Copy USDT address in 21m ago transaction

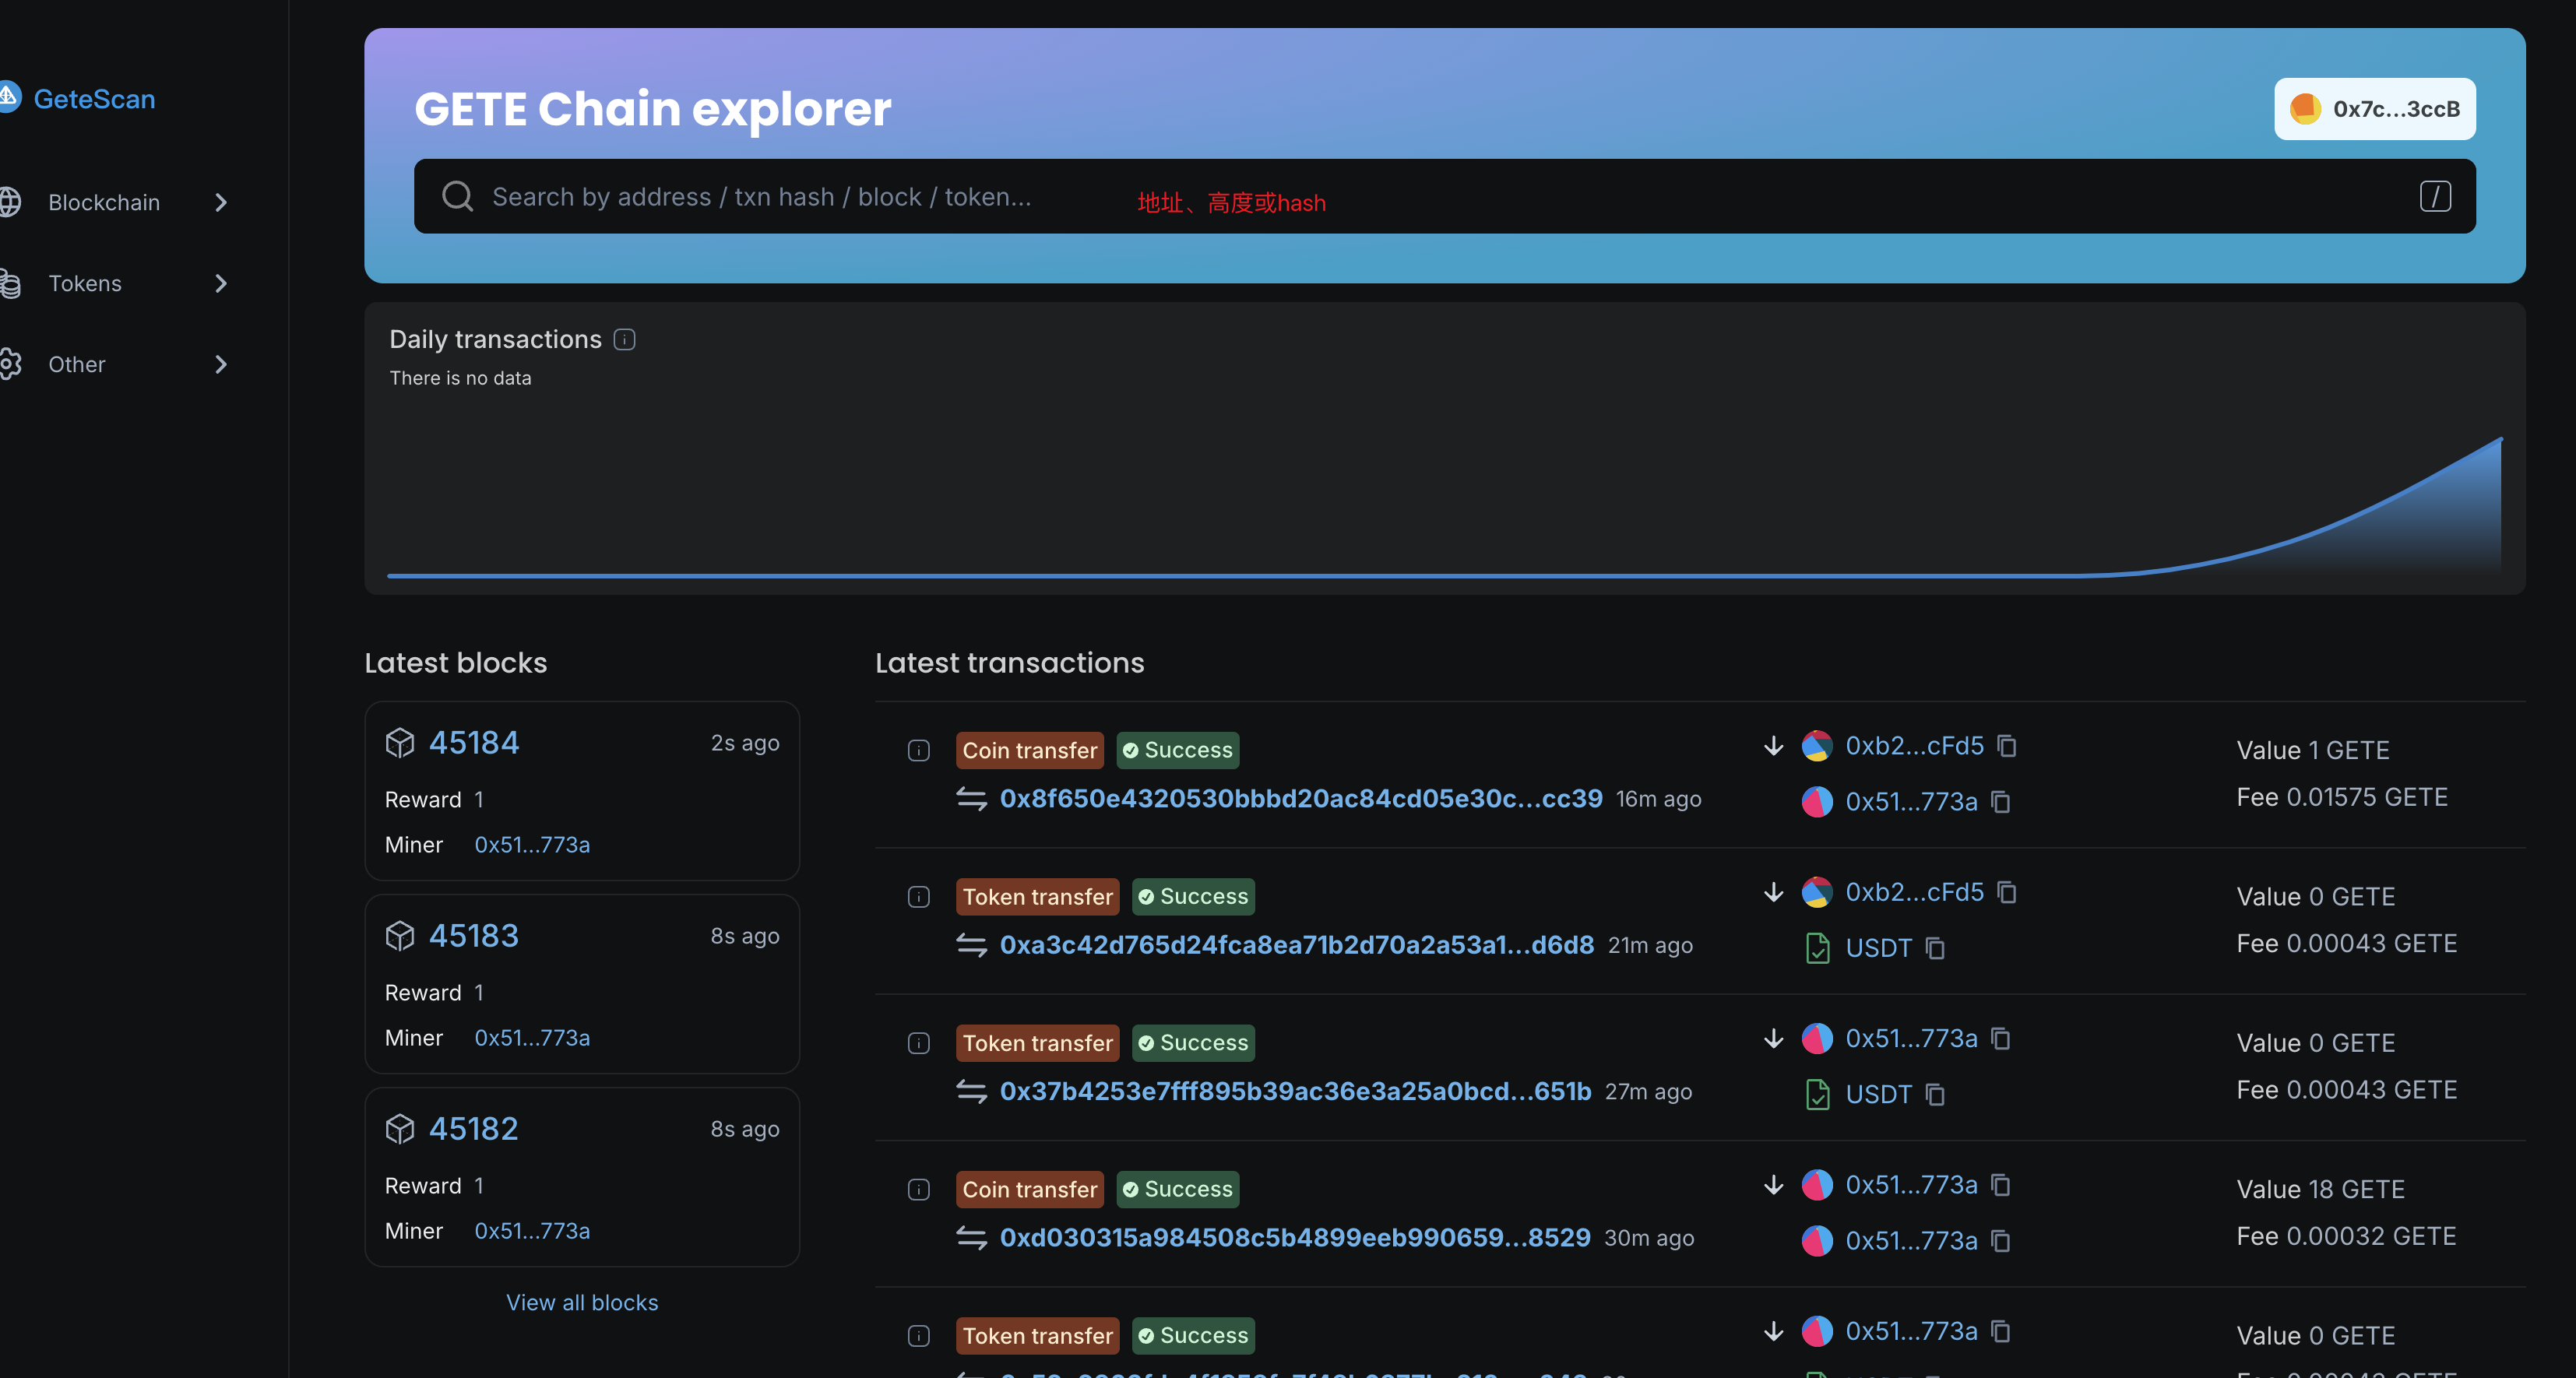[1935, 948]
